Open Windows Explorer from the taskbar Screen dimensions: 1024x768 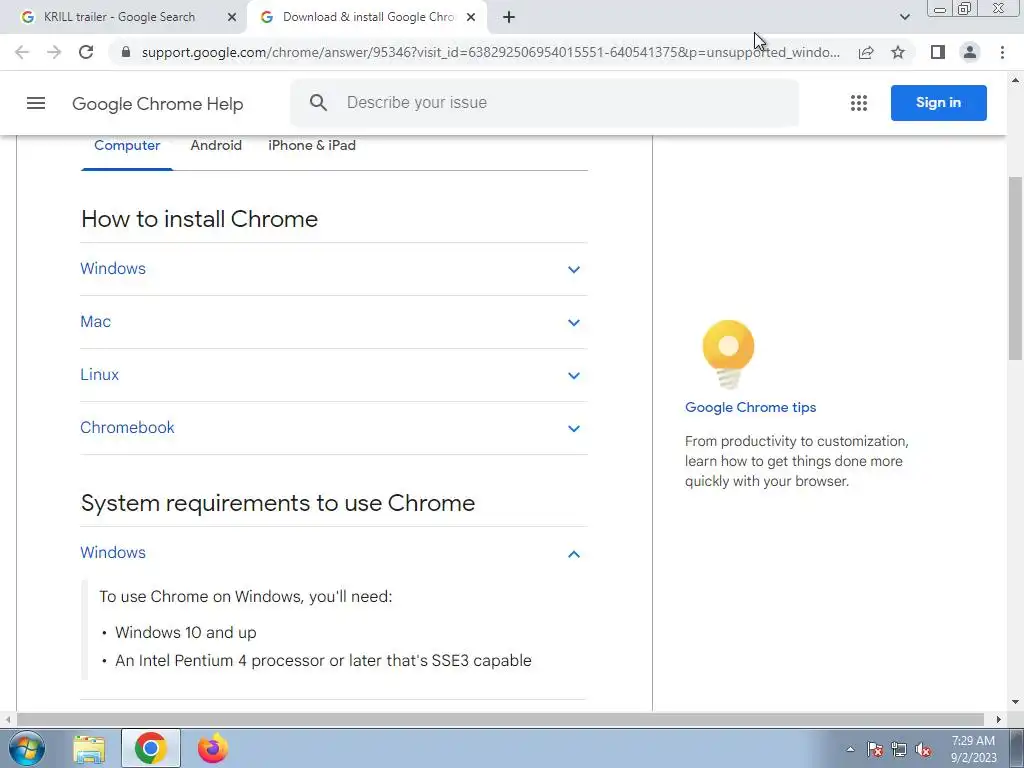tap(89, 749)
